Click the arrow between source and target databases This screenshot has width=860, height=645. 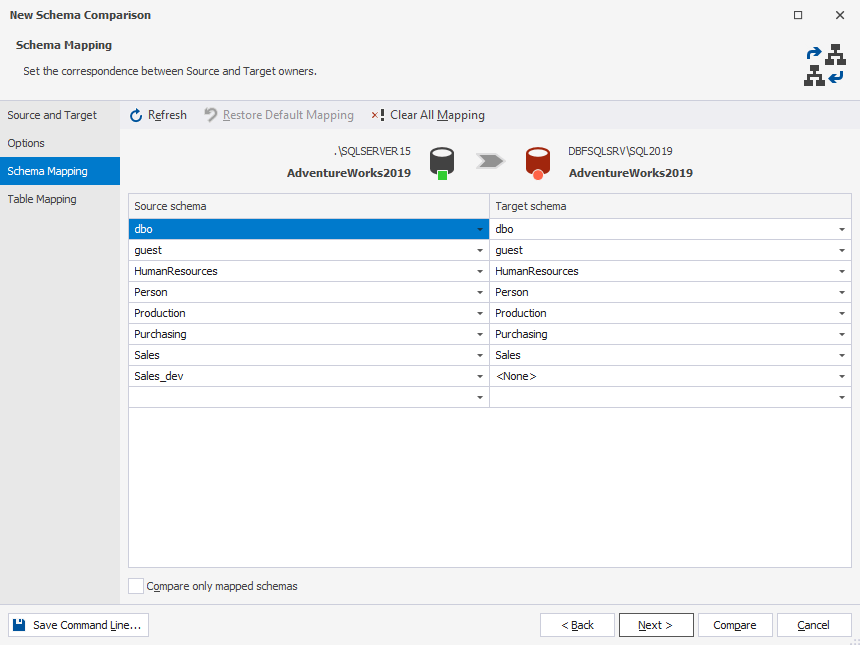(x=489, y=158)
